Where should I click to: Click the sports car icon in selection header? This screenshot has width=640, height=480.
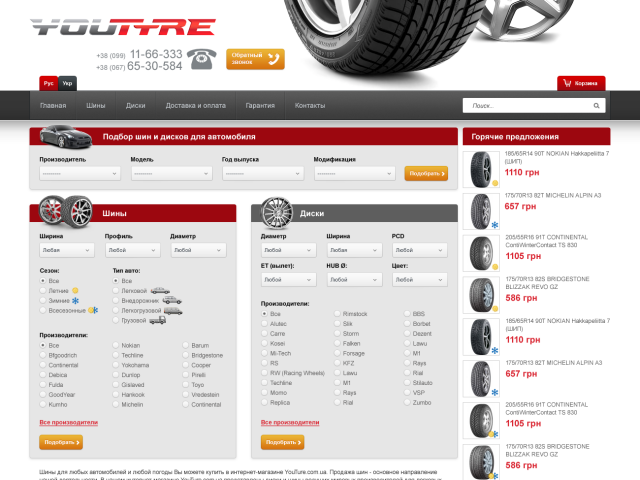tap(65, 136)
